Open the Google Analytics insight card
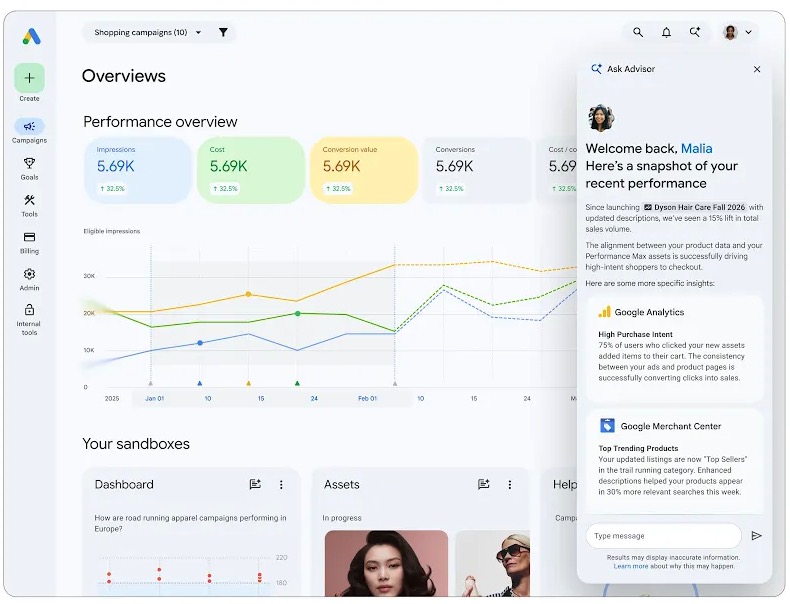This screenshot has width=790, height=604. coord(674,348)
